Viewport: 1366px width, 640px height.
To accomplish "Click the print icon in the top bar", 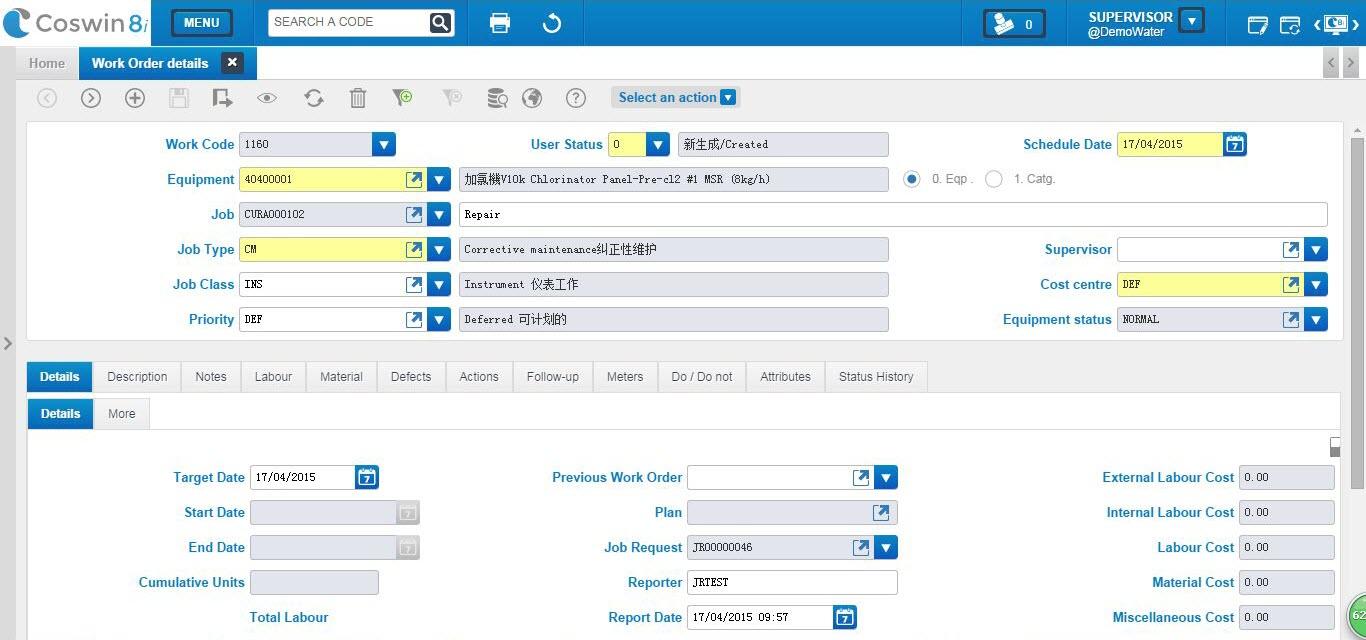I will click(x=500, y=23).
